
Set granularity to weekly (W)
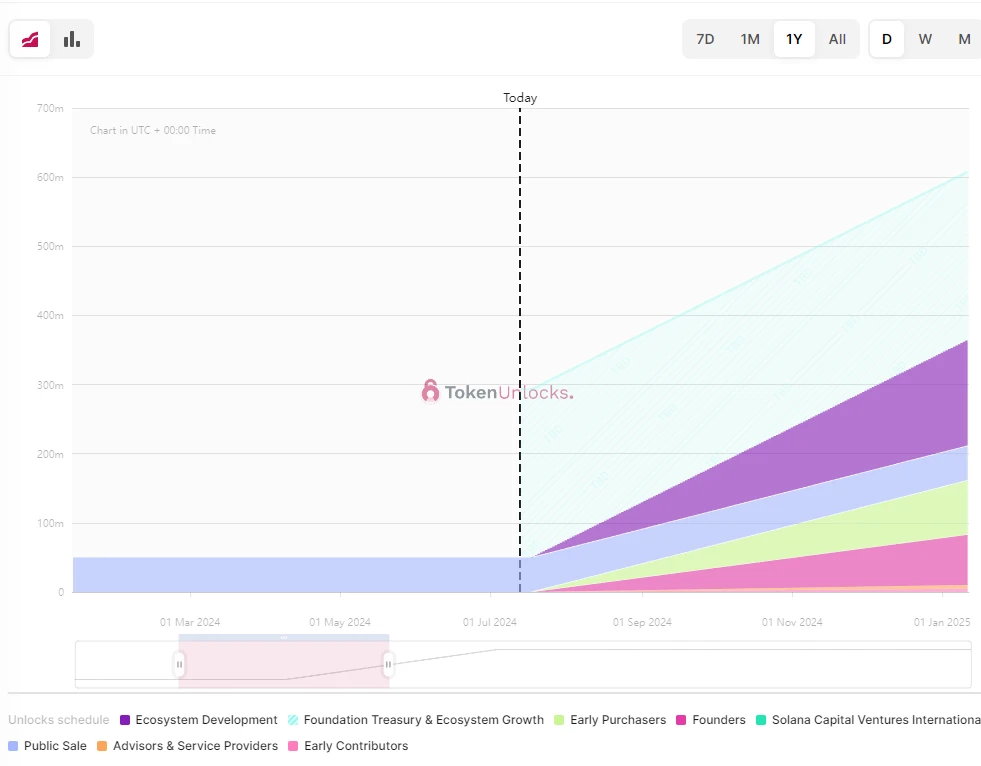pos(925,39)
